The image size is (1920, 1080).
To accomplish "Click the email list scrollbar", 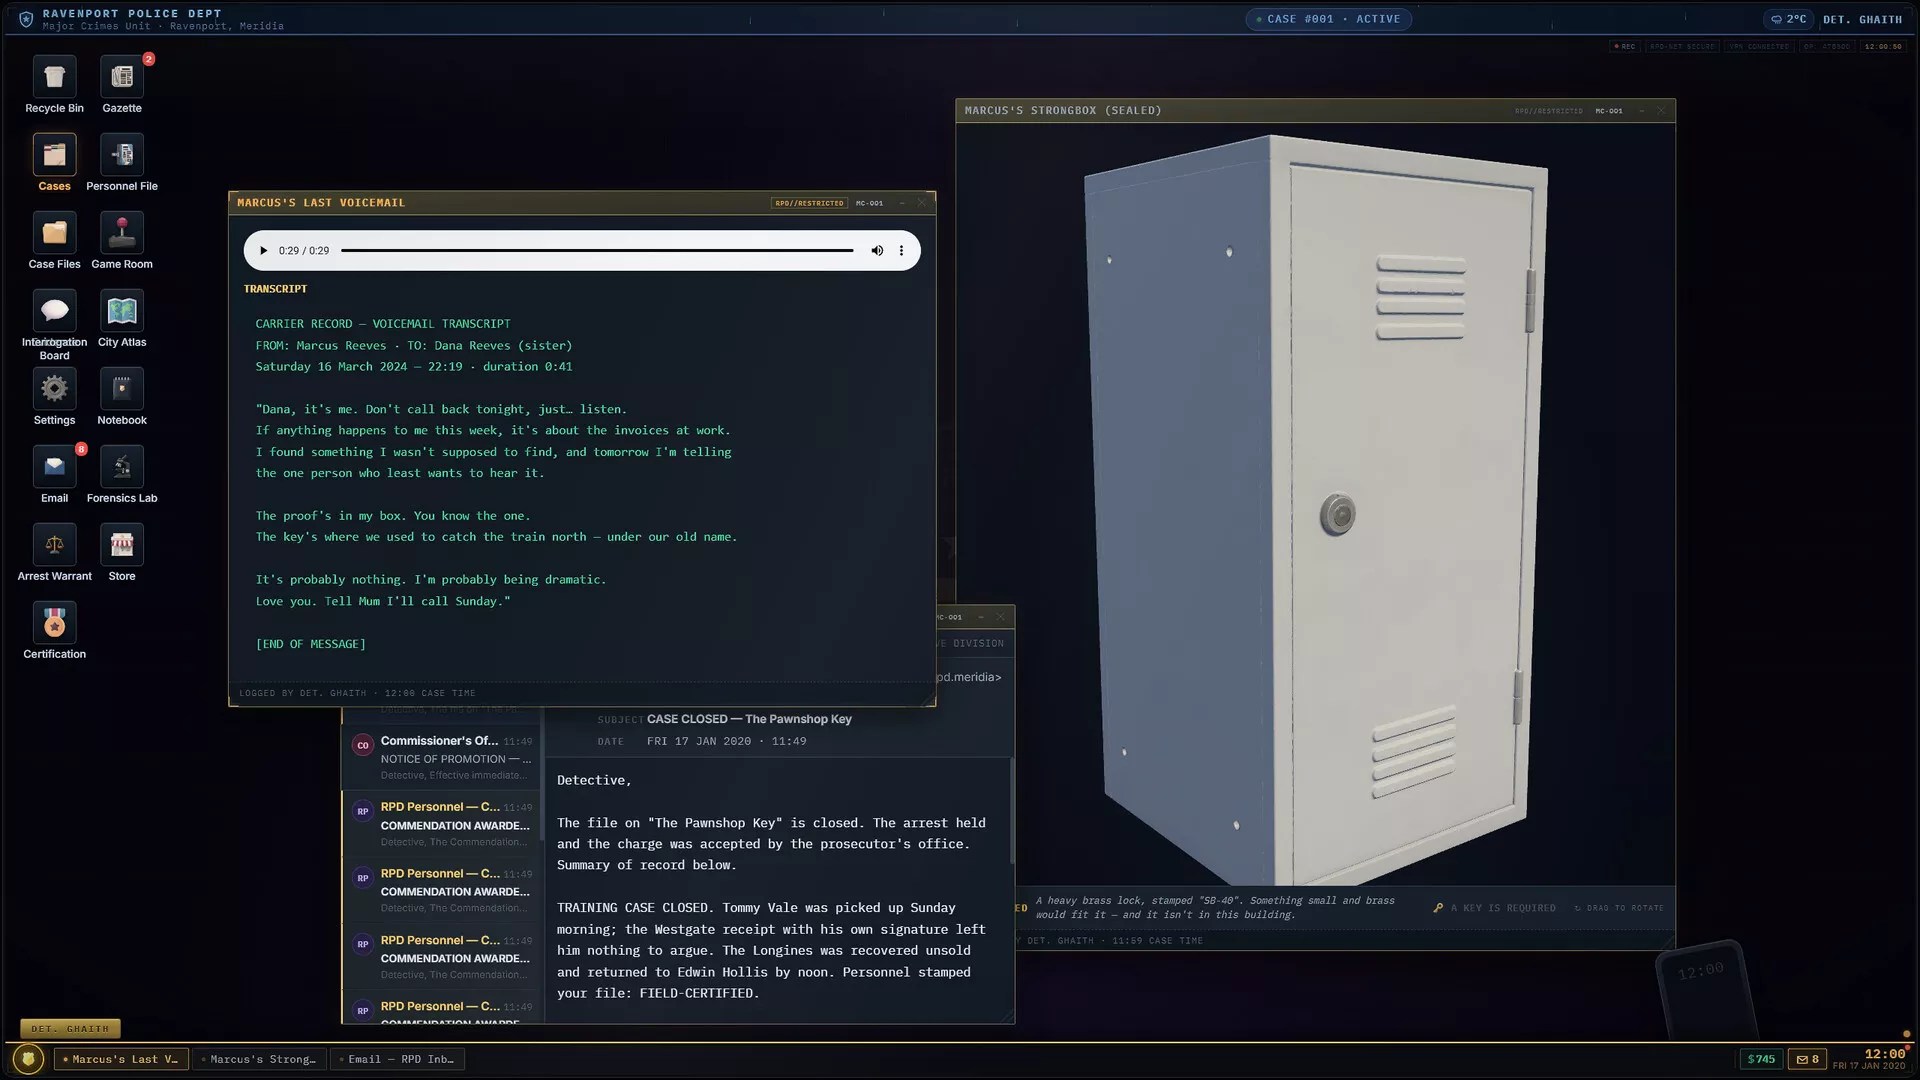I will pyautogui.click(x=541, y=773).
